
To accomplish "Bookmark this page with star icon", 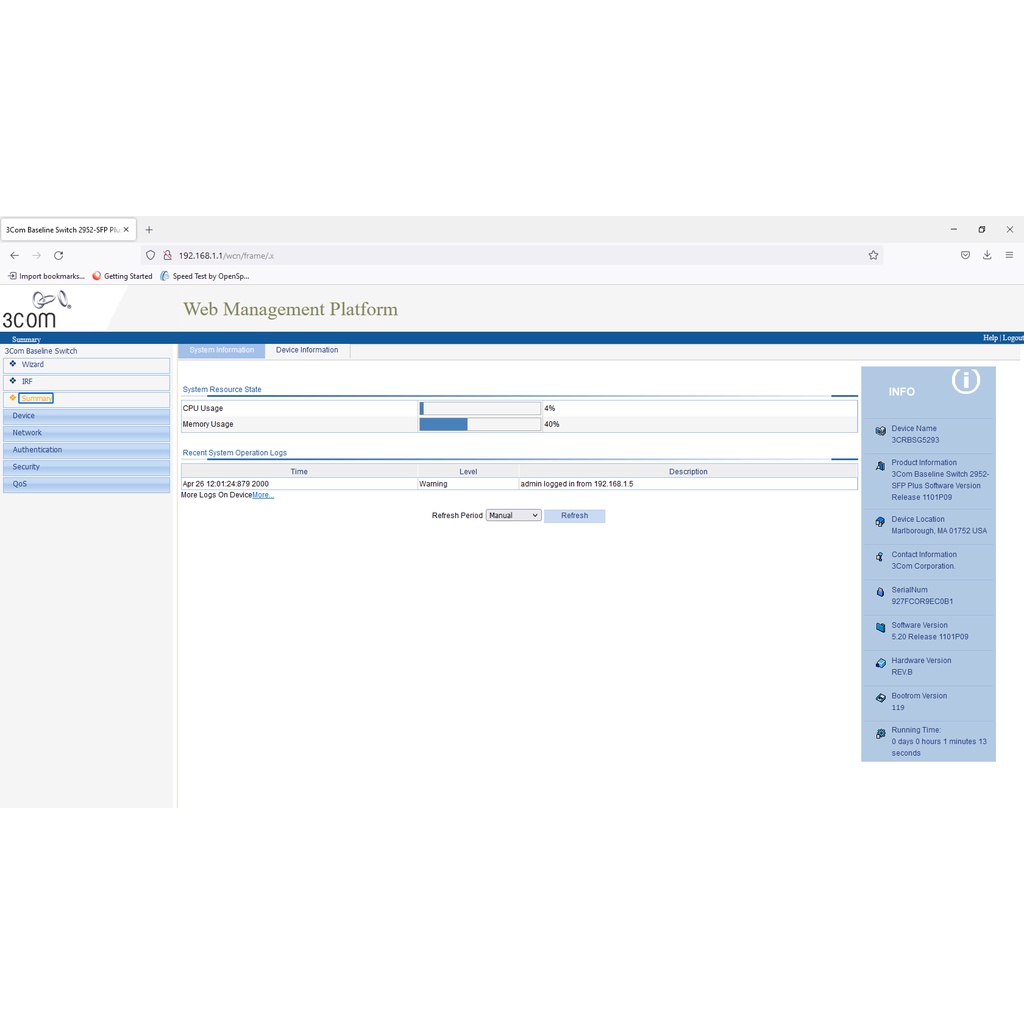I will click(873, 255).
